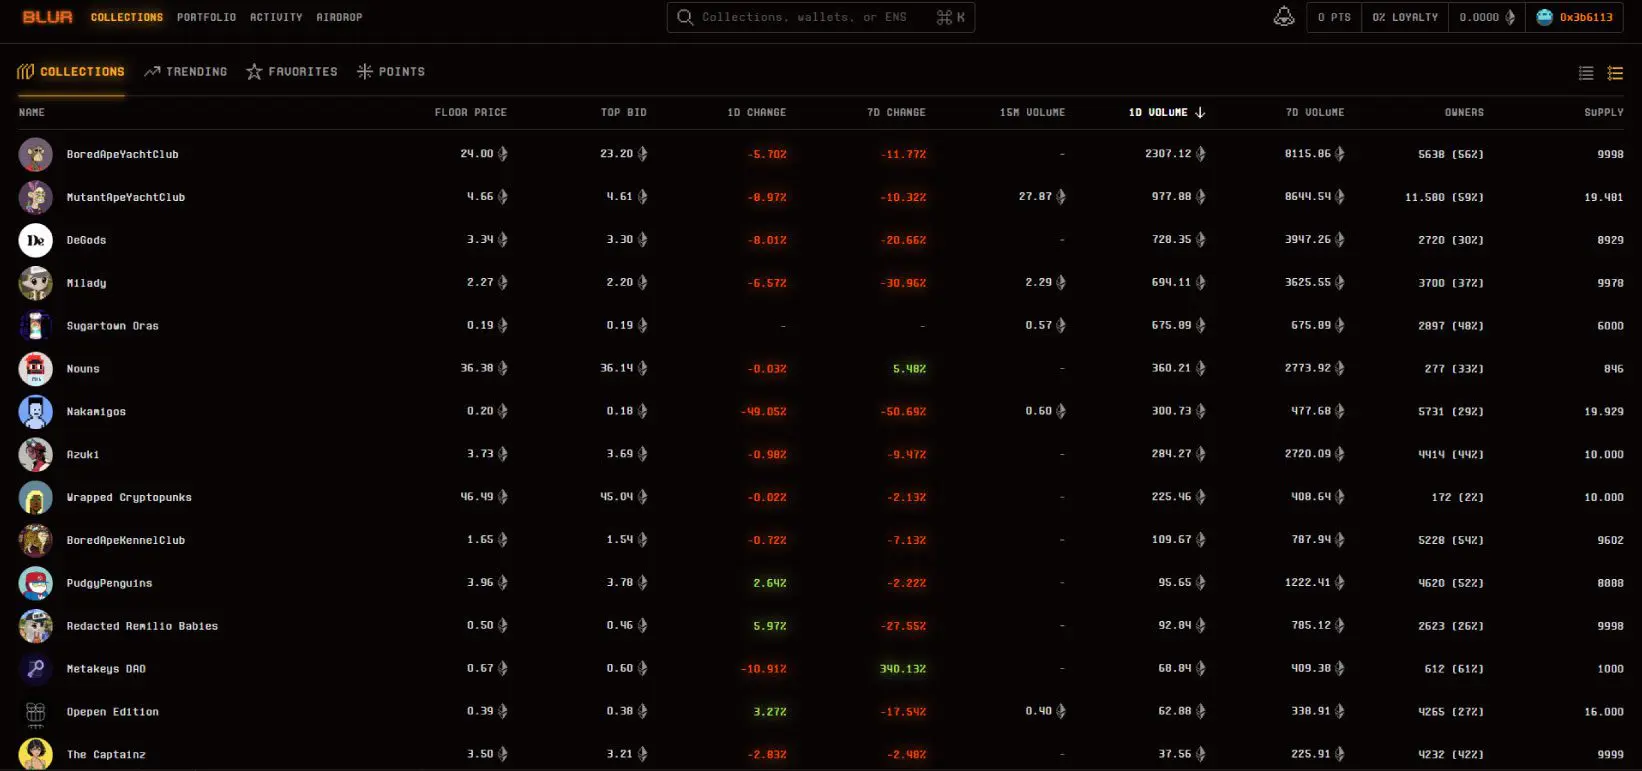Open the MutantApeYachtClub avatar icon

click(x=36, y=198)
